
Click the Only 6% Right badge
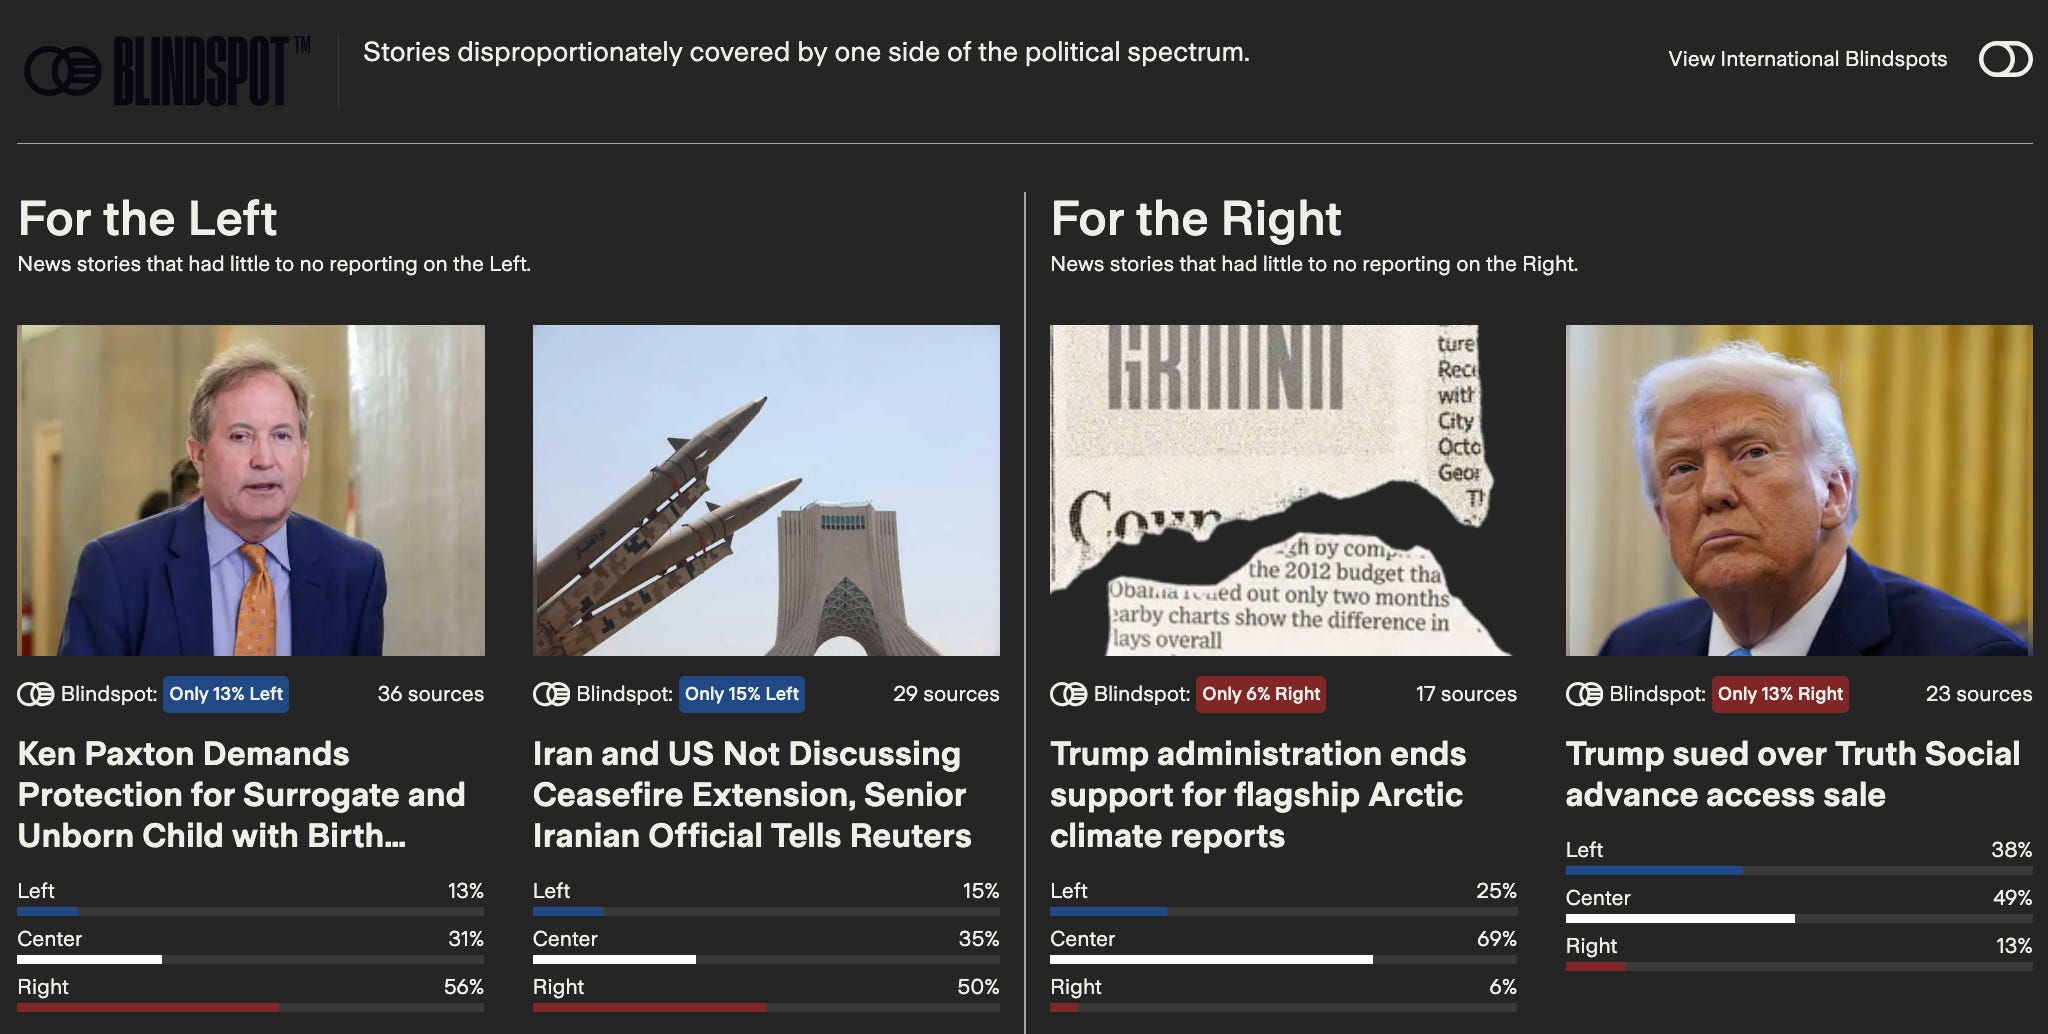point(1261,694)
